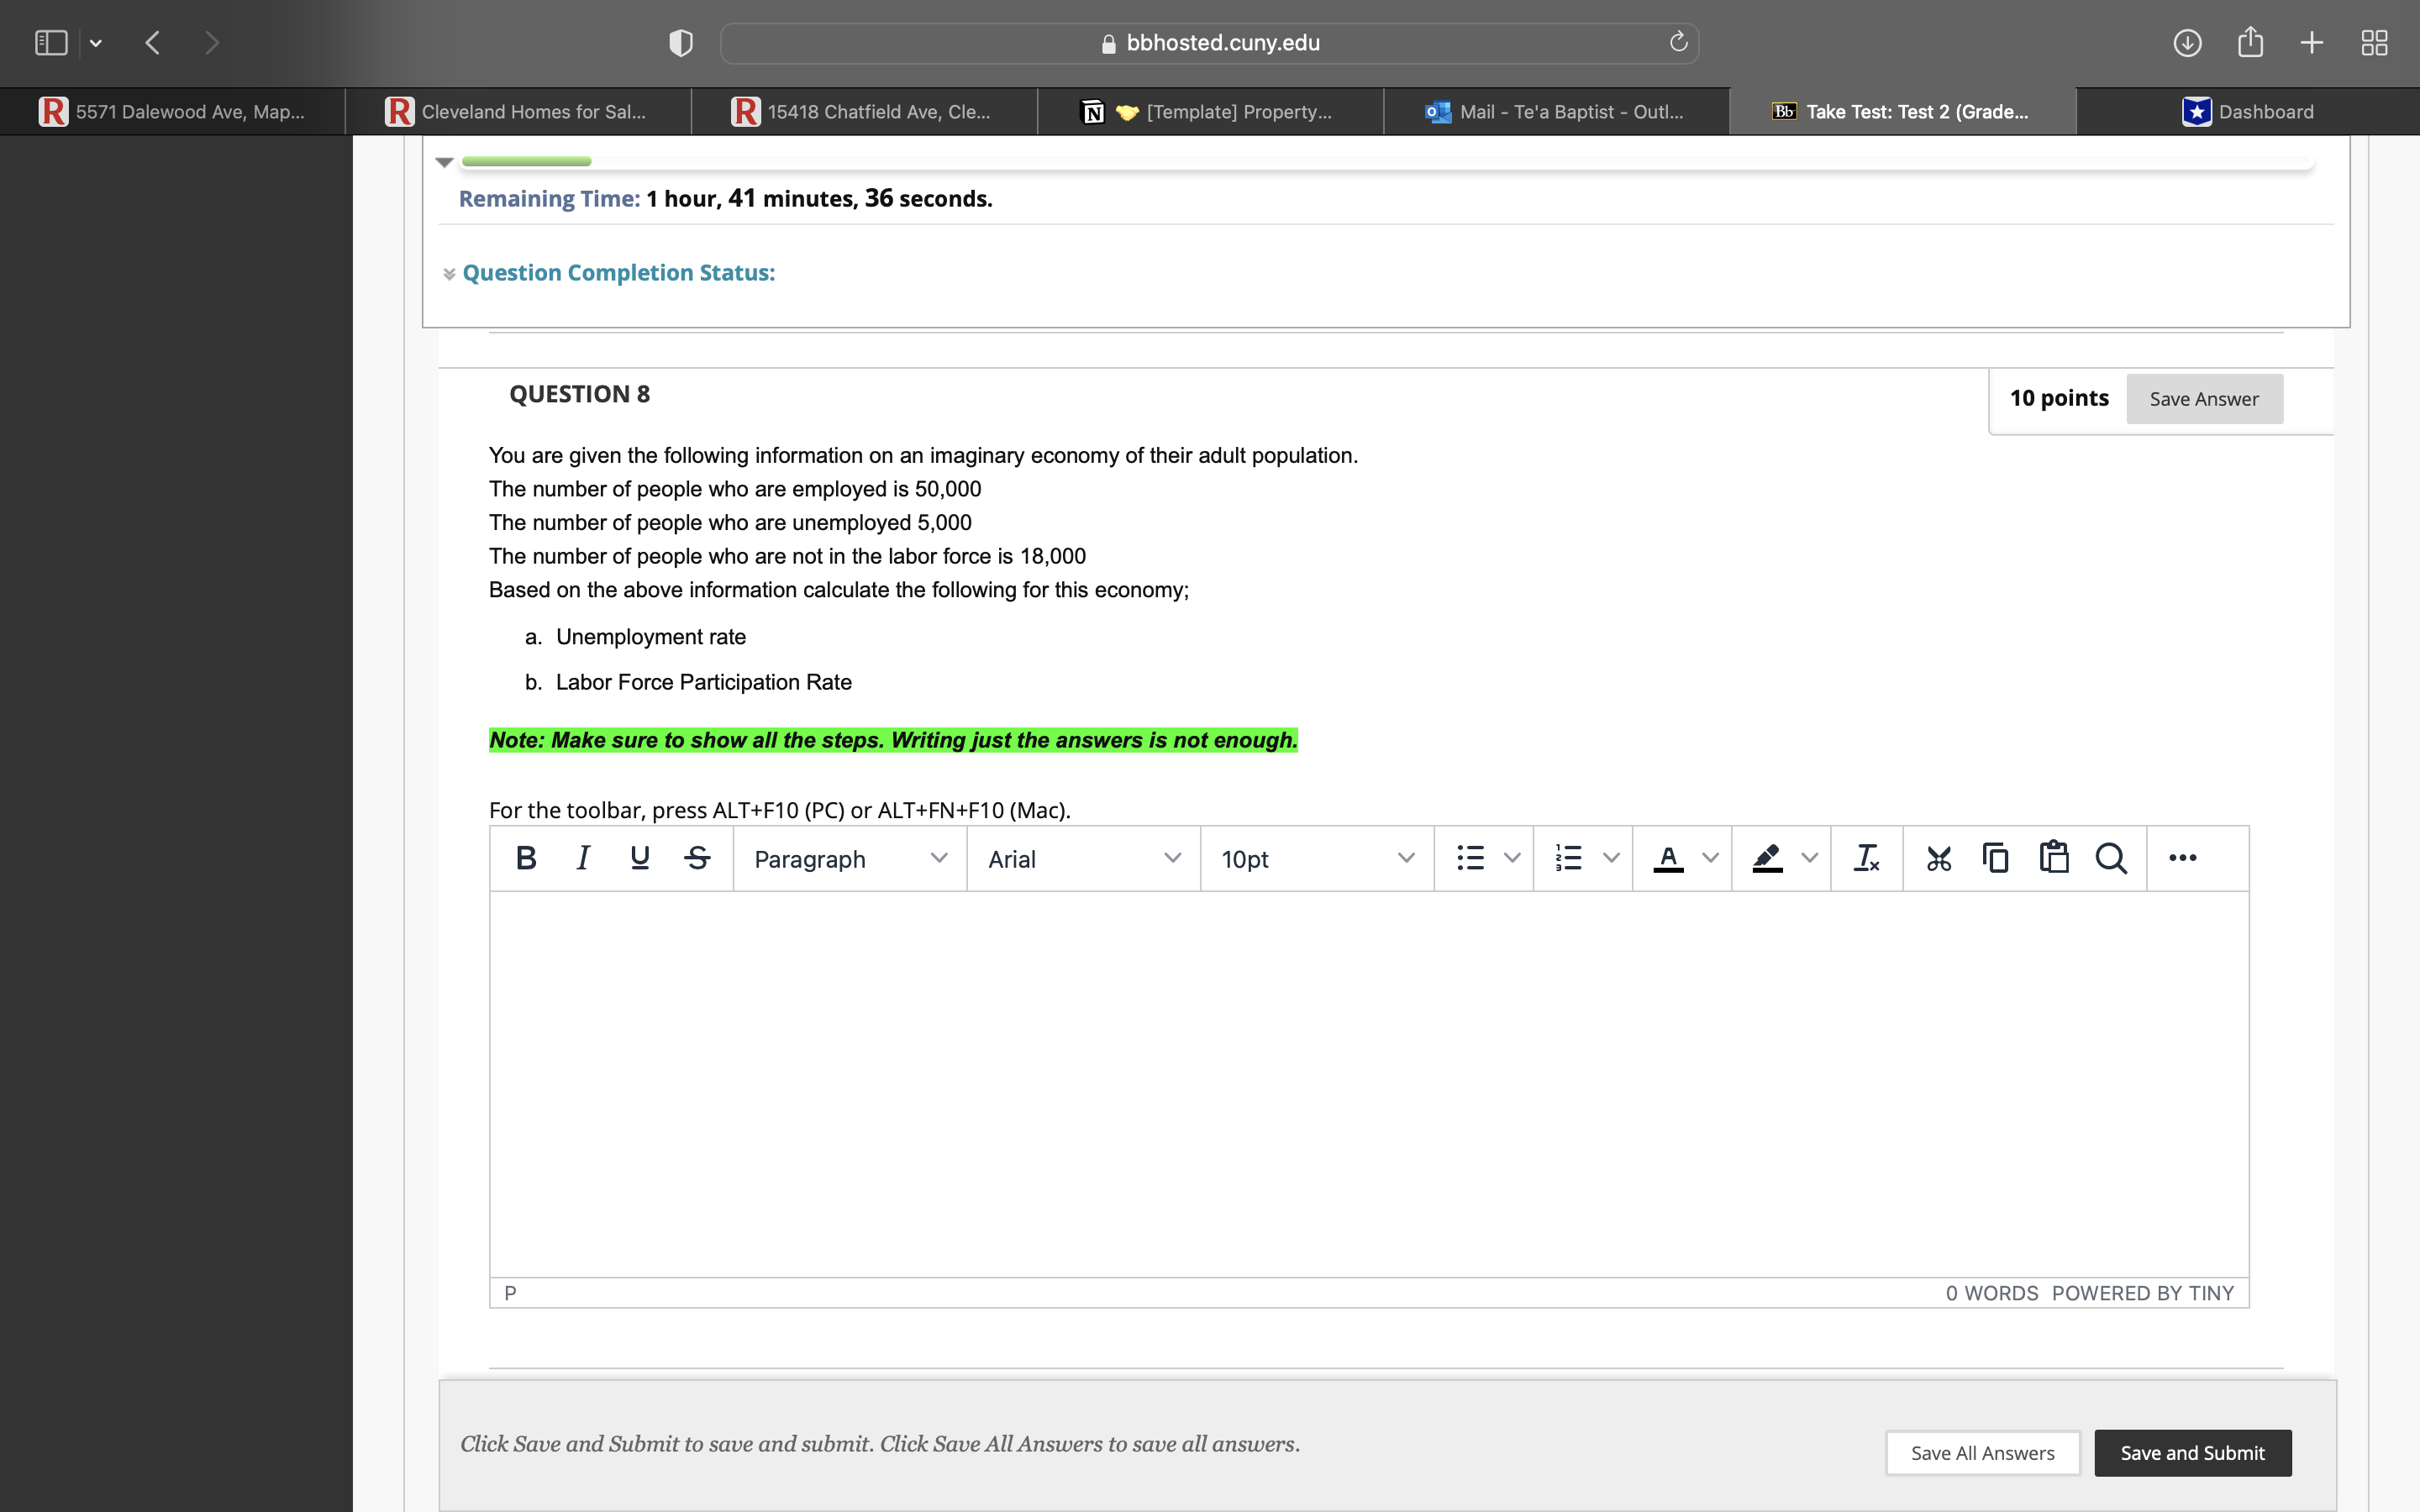Toggle bold formatting in editor

[526, 858]
